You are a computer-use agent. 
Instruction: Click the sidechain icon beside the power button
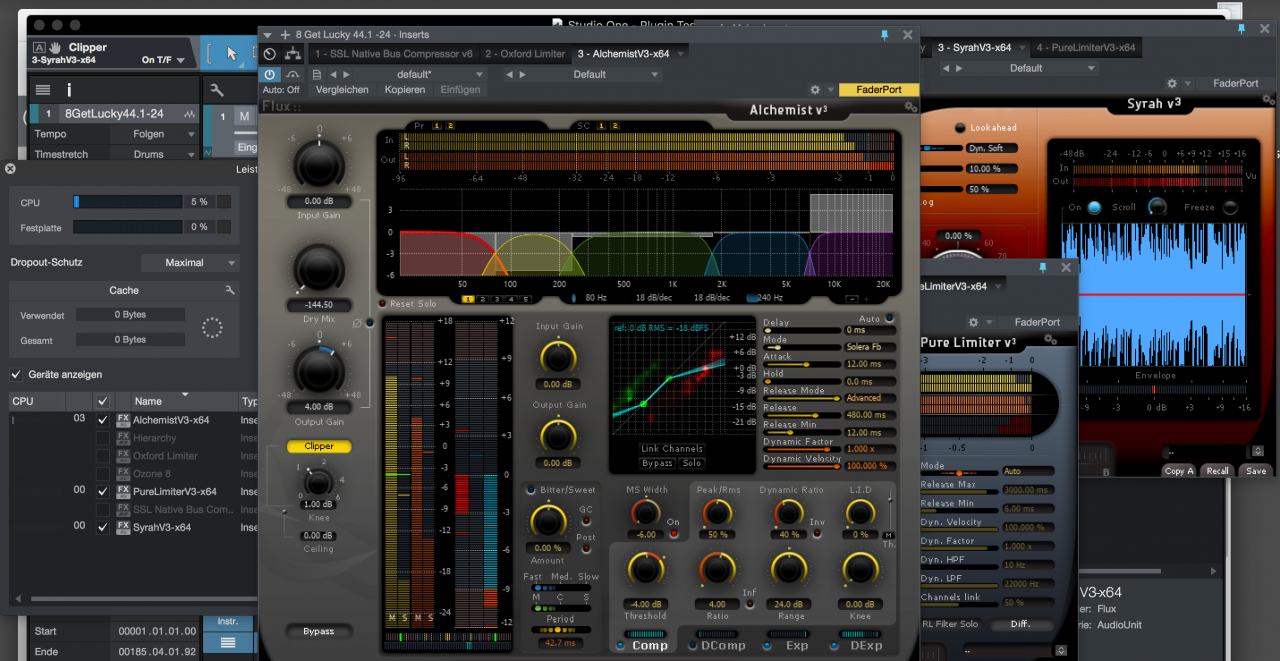pos(293,74)
